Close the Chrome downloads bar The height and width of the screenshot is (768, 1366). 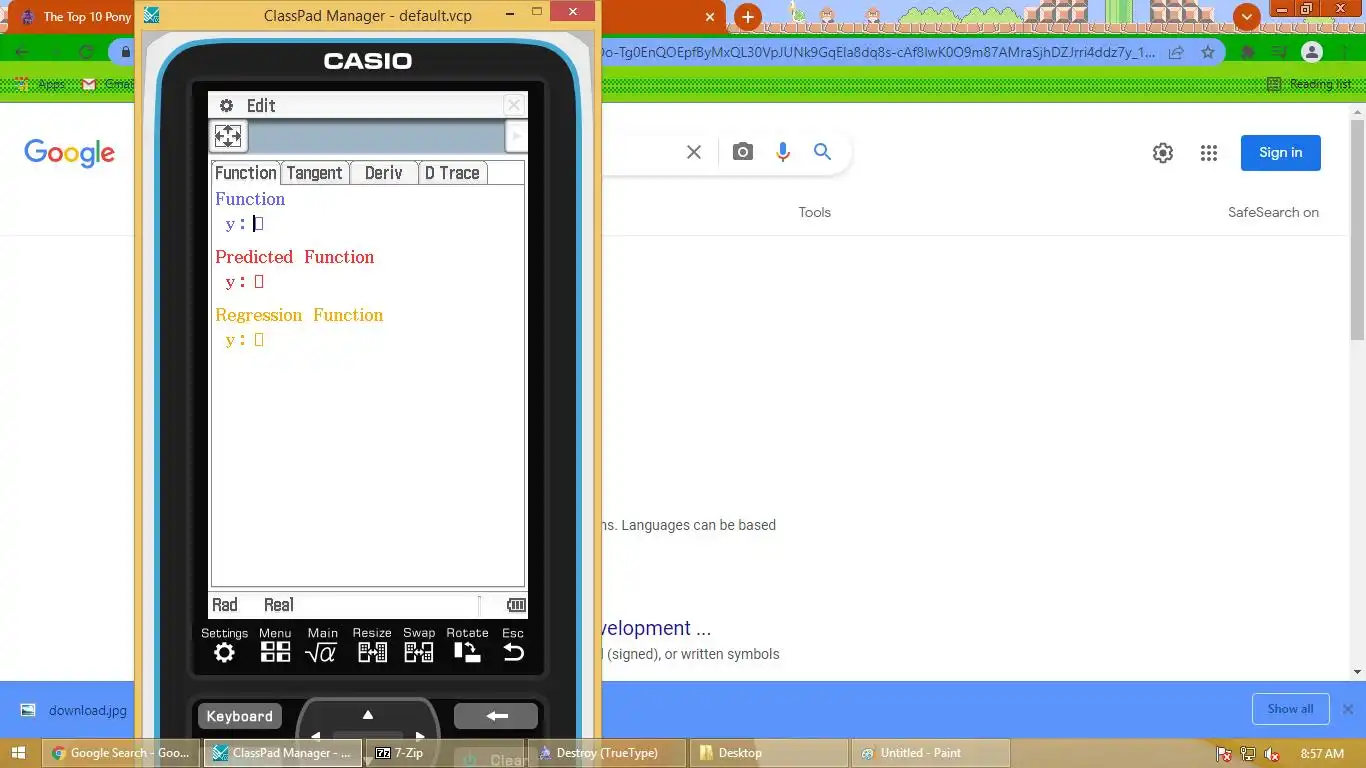1348,709
